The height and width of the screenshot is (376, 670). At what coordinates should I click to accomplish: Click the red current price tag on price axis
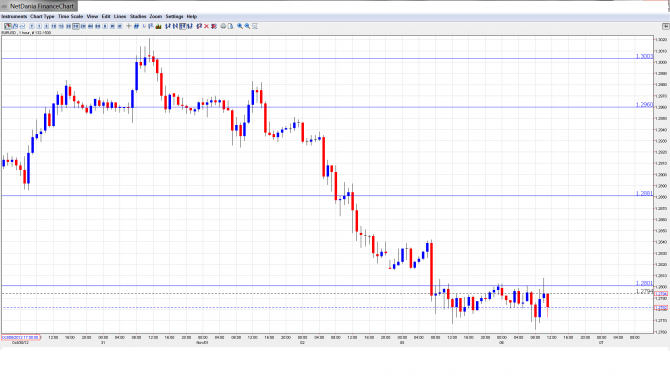[x=661, y=294]
